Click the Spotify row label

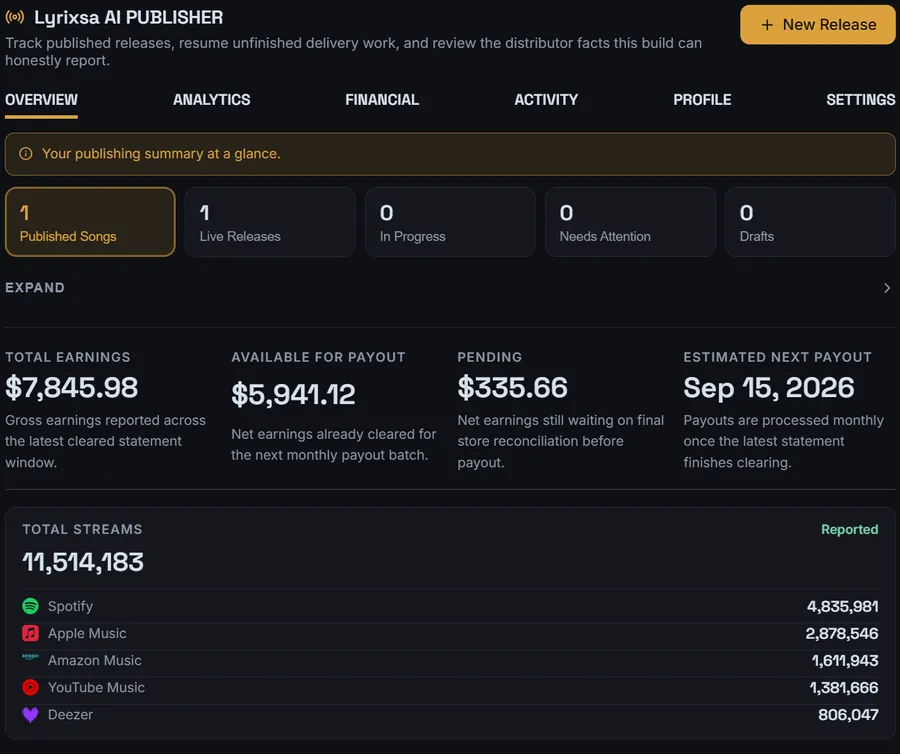71,607
